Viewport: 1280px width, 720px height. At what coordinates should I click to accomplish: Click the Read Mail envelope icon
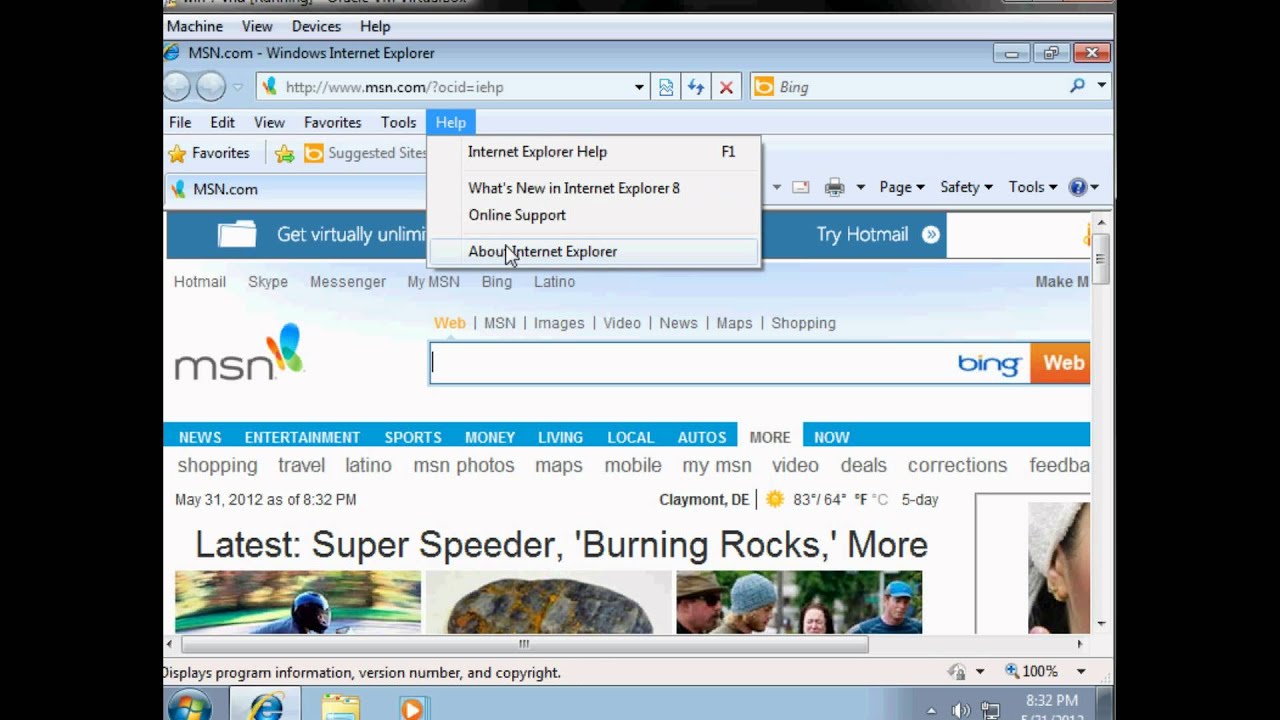800,187
